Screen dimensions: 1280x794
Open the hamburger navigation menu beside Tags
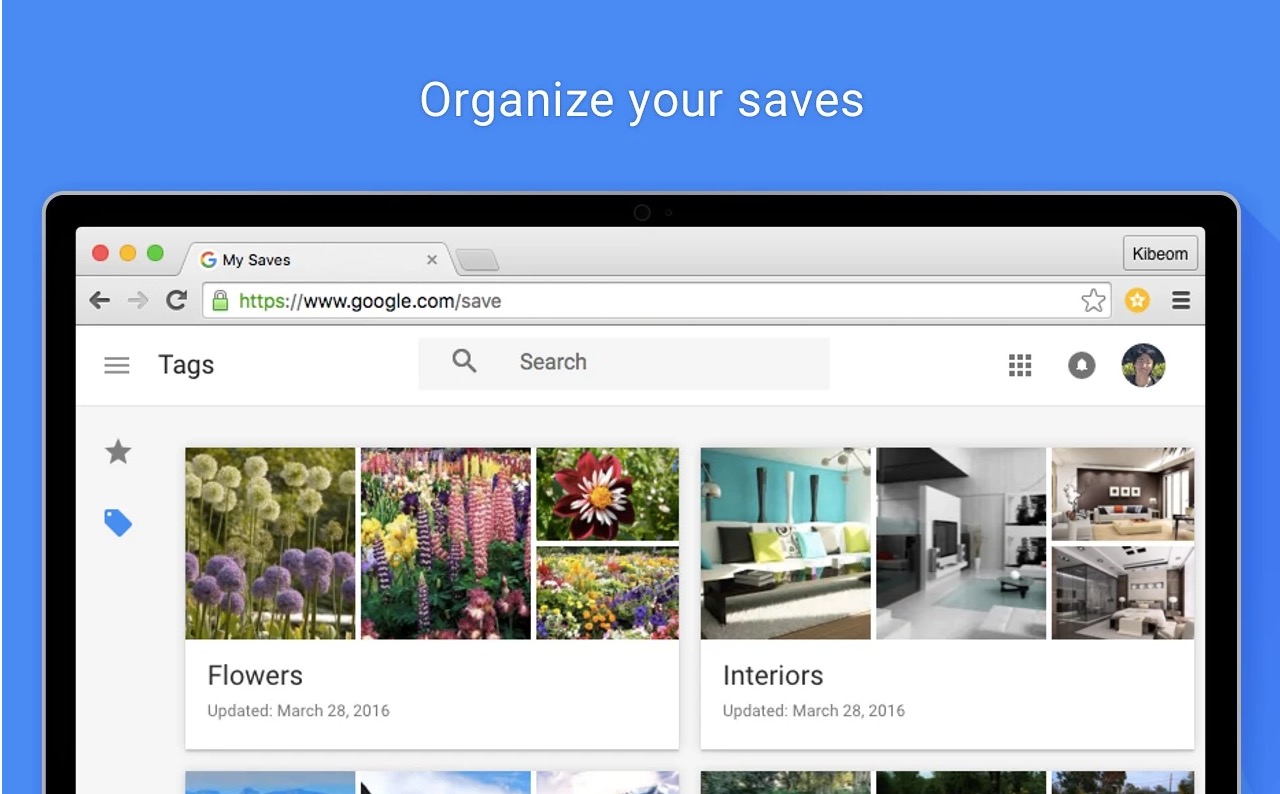pyautogui.click(x=117, y=366)
